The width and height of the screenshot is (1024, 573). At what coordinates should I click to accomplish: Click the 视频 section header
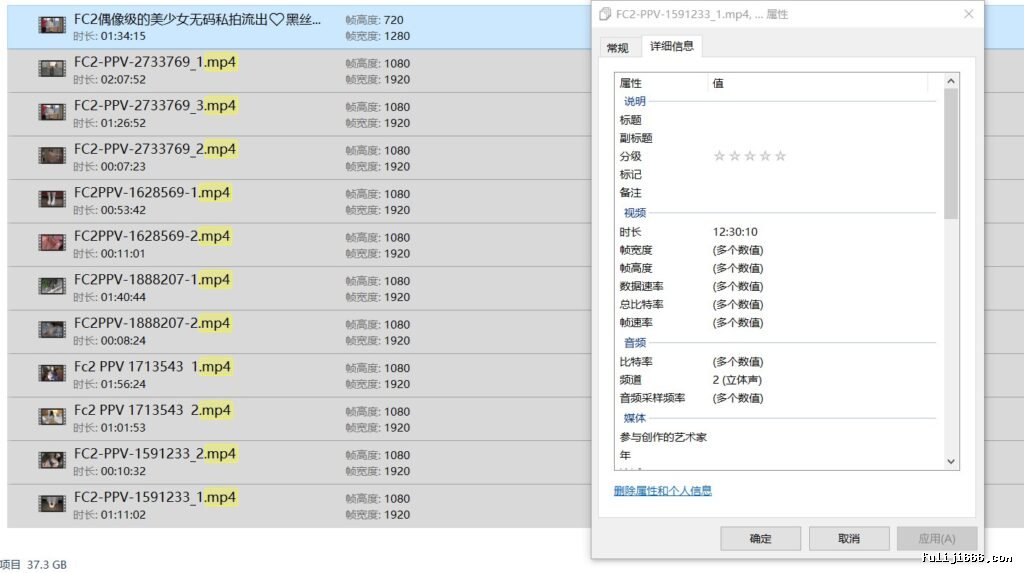[x=635, y=213]
